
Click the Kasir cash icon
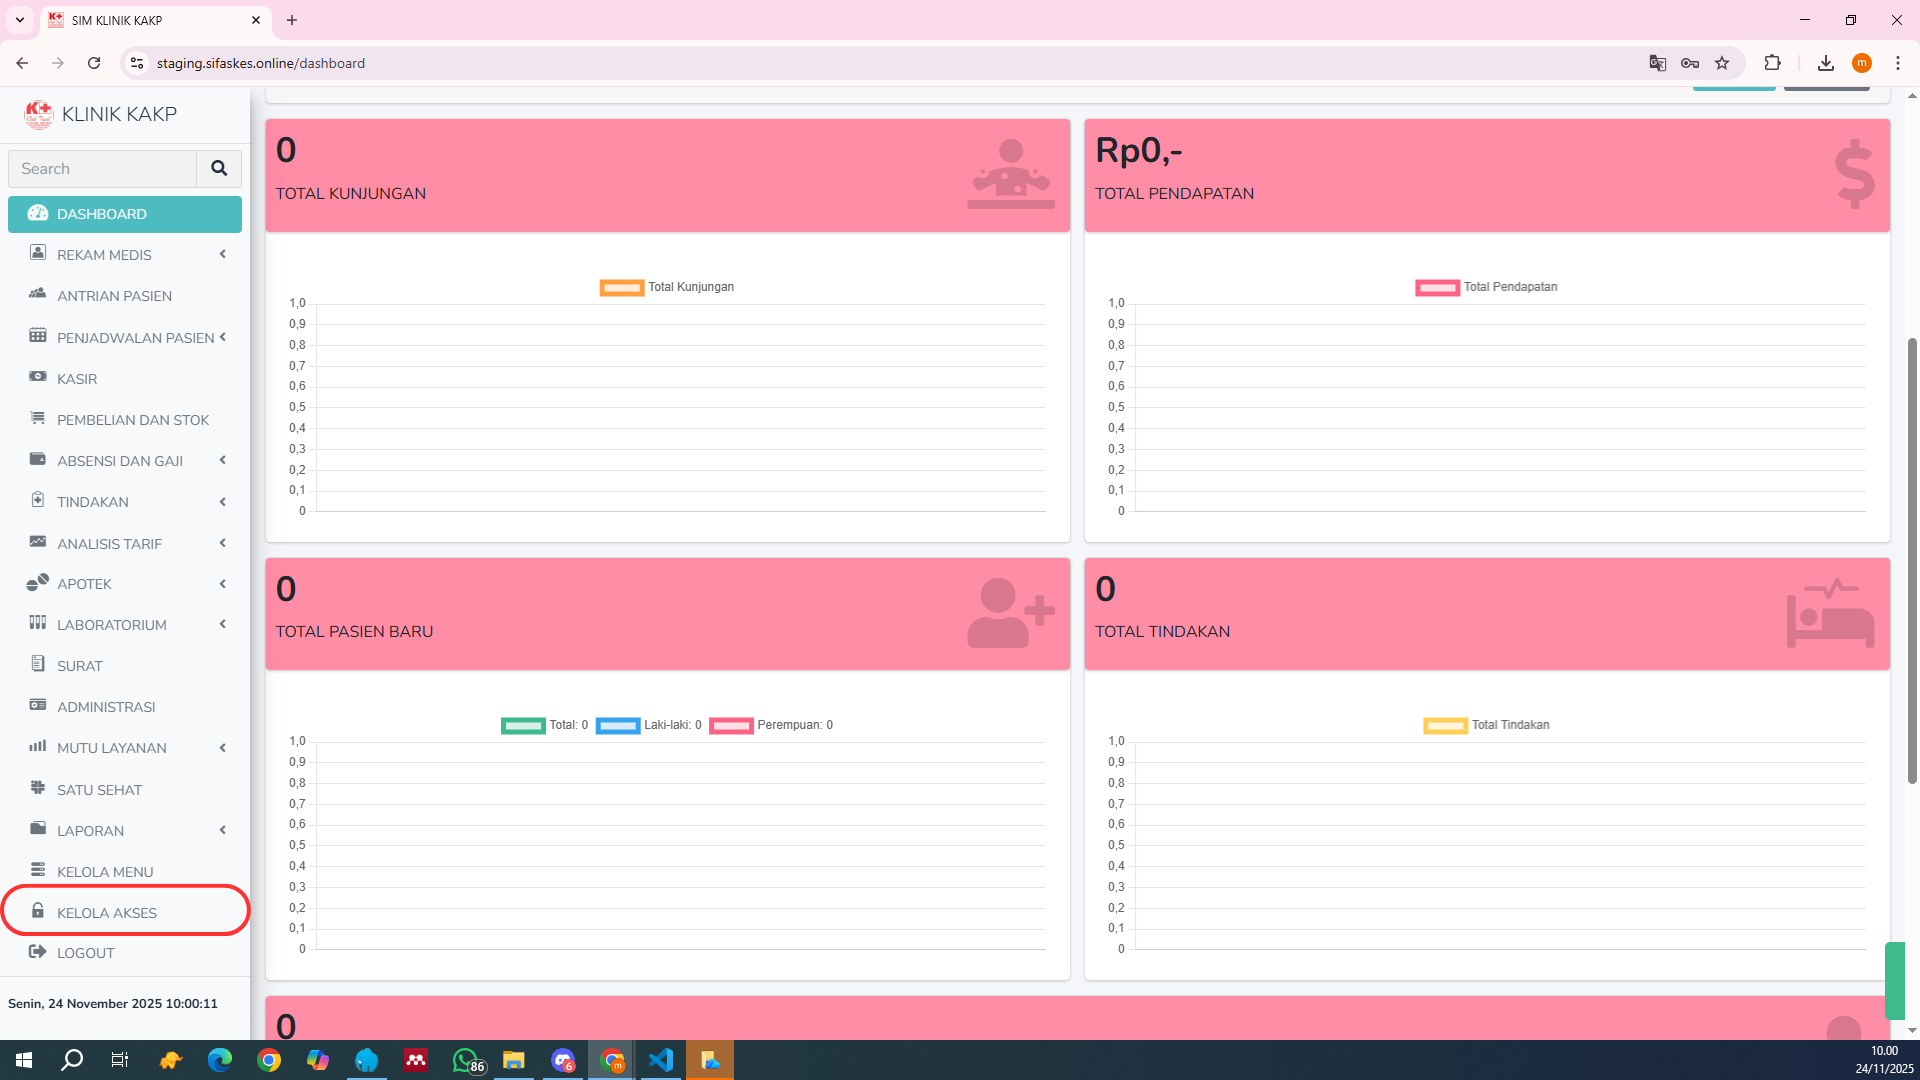pyautogui.click(x=38, y=377)
